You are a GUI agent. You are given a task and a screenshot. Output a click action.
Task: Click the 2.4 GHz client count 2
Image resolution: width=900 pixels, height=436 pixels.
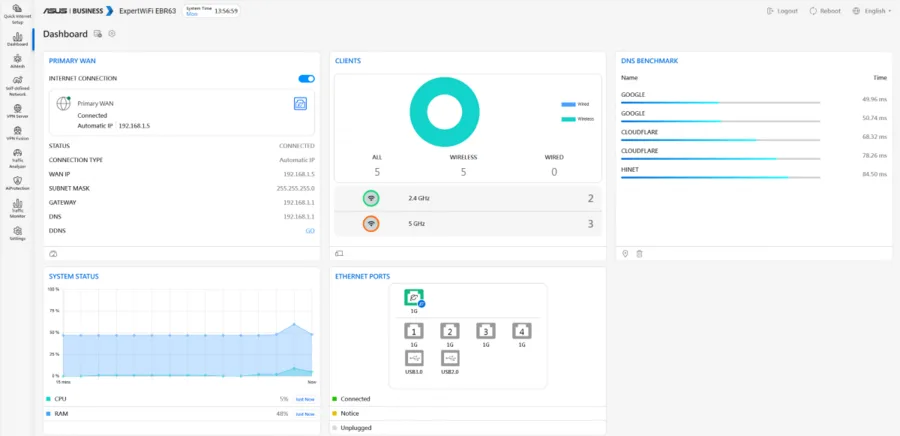590,199
